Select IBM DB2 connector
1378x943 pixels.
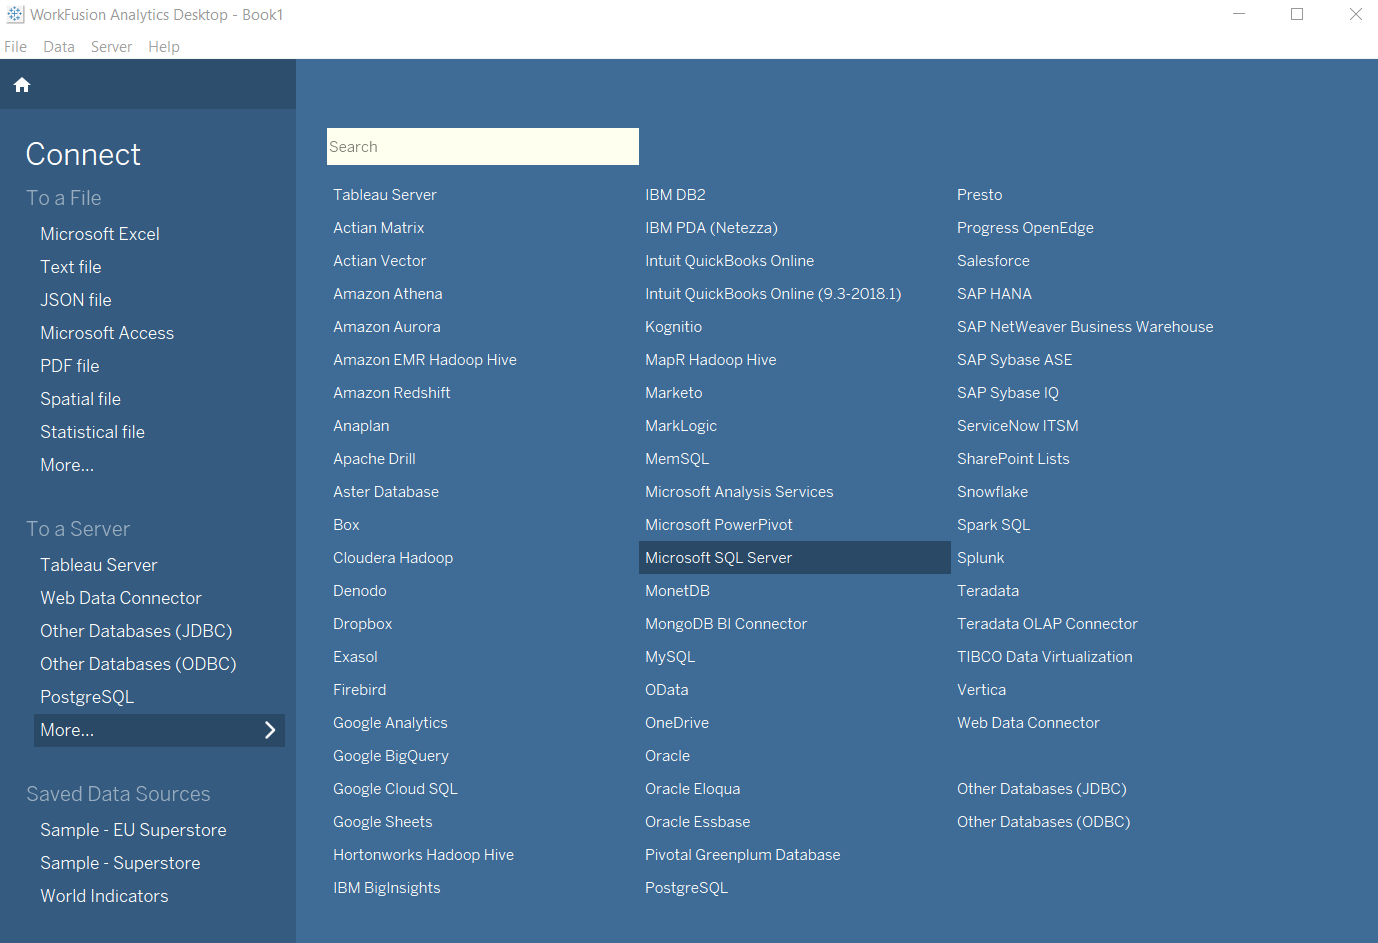coord(675,195)
